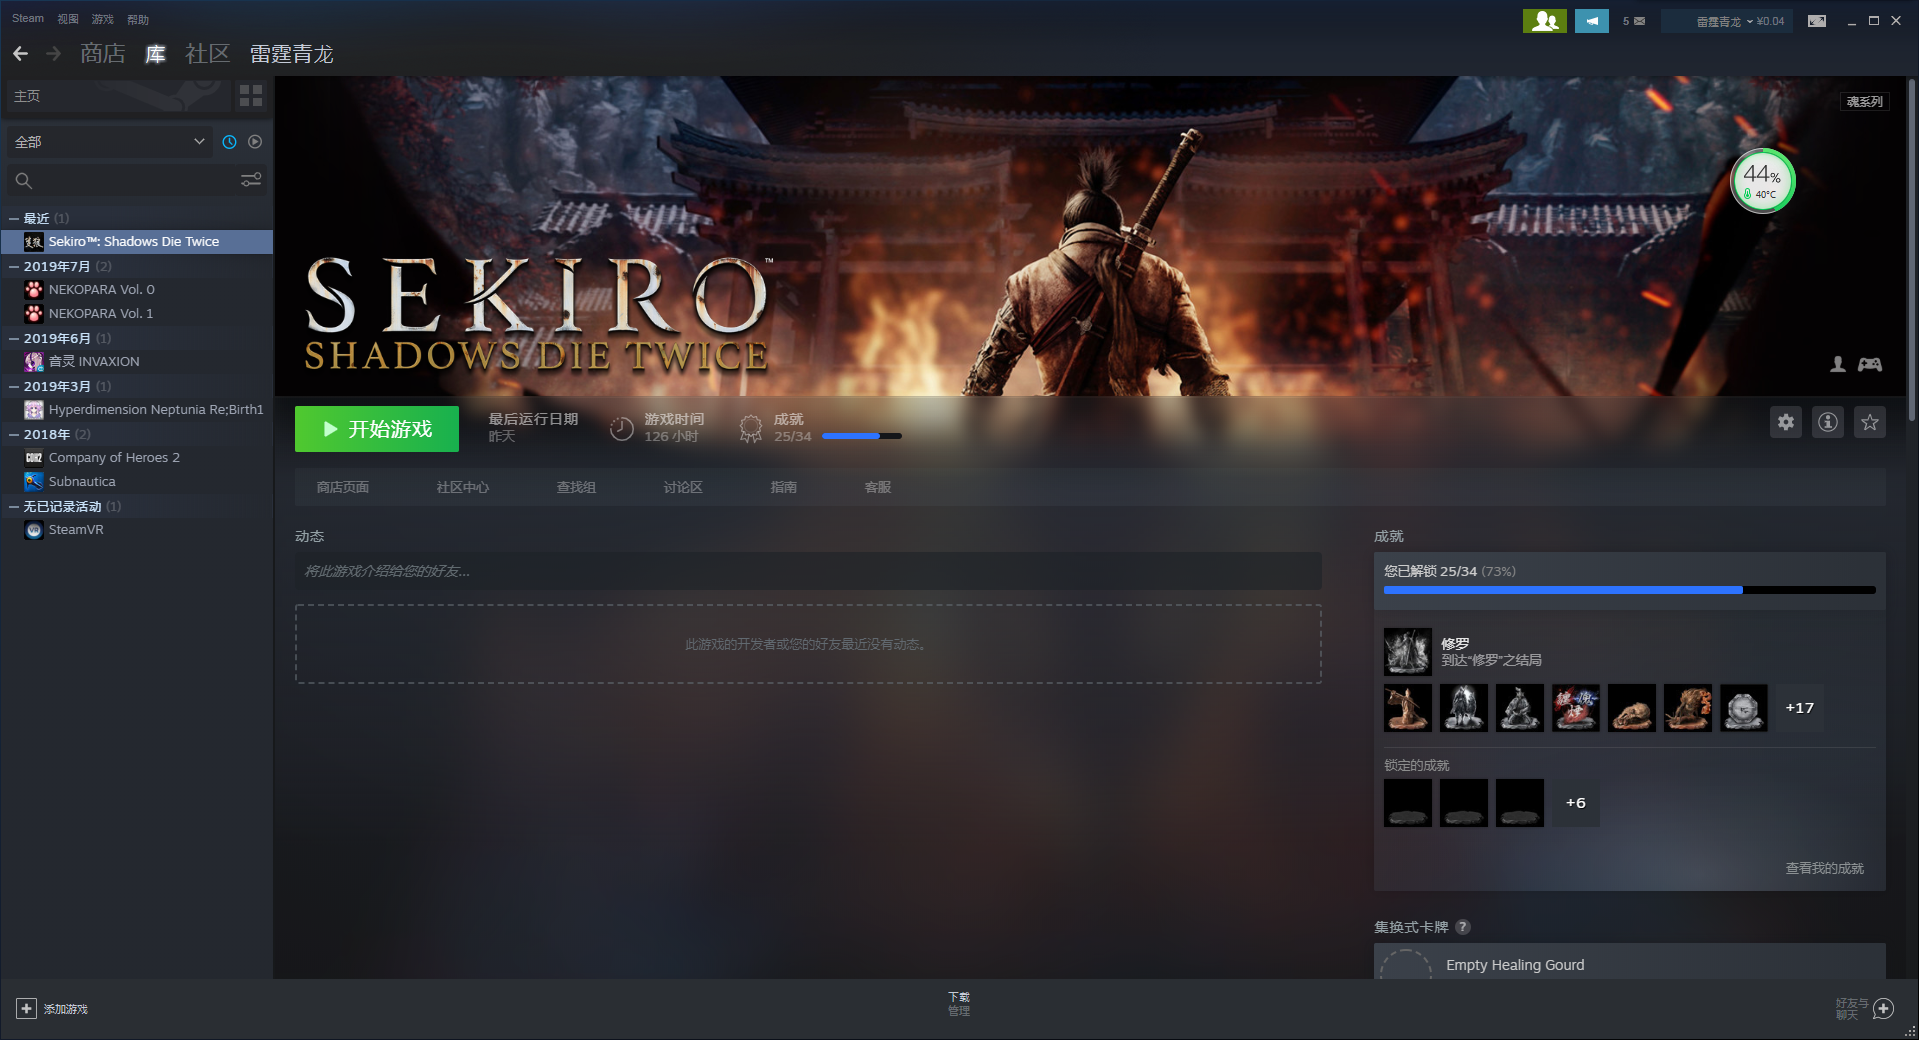1919x1040 pixels.
Task: Click the 您已解锁 25/34 progress bar
Action: (x=1630, y=590)
